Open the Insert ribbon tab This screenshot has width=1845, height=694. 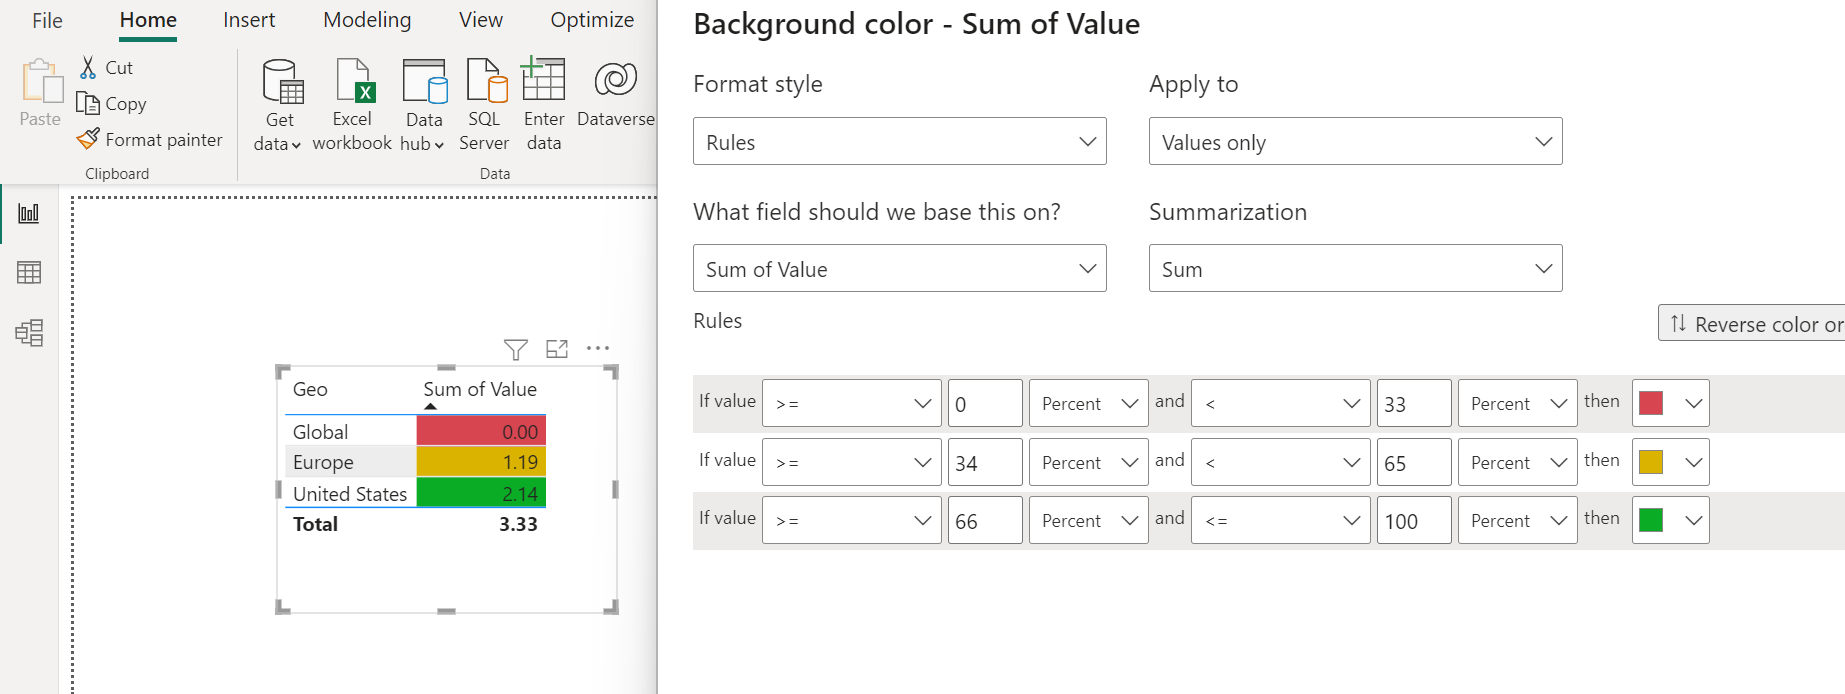[249, 20]
